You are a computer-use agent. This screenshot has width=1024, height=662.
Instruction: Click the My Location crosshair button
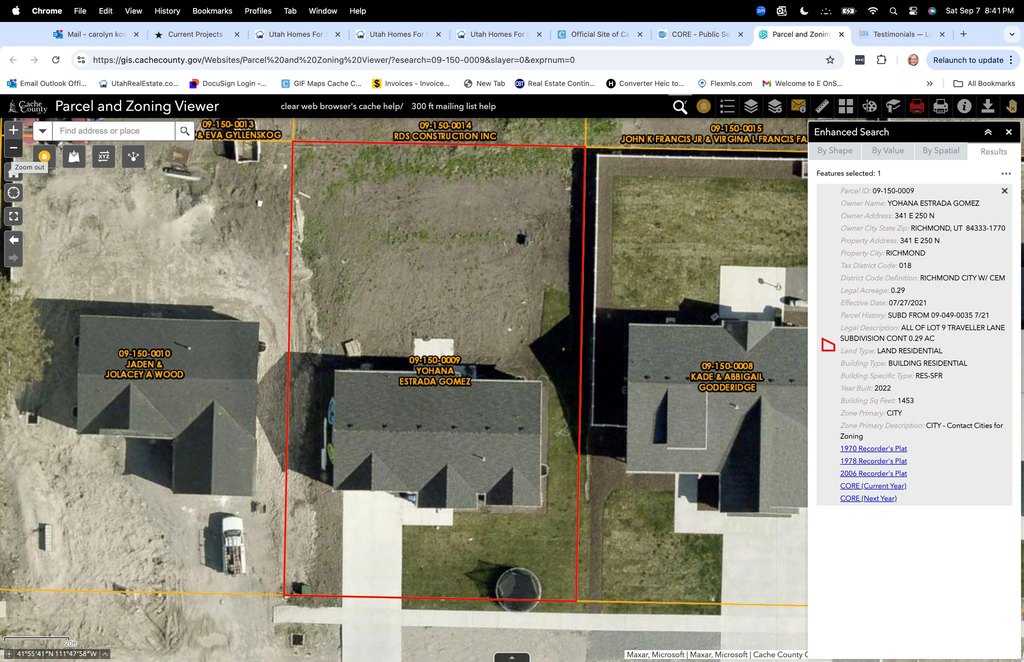[14, 192]
